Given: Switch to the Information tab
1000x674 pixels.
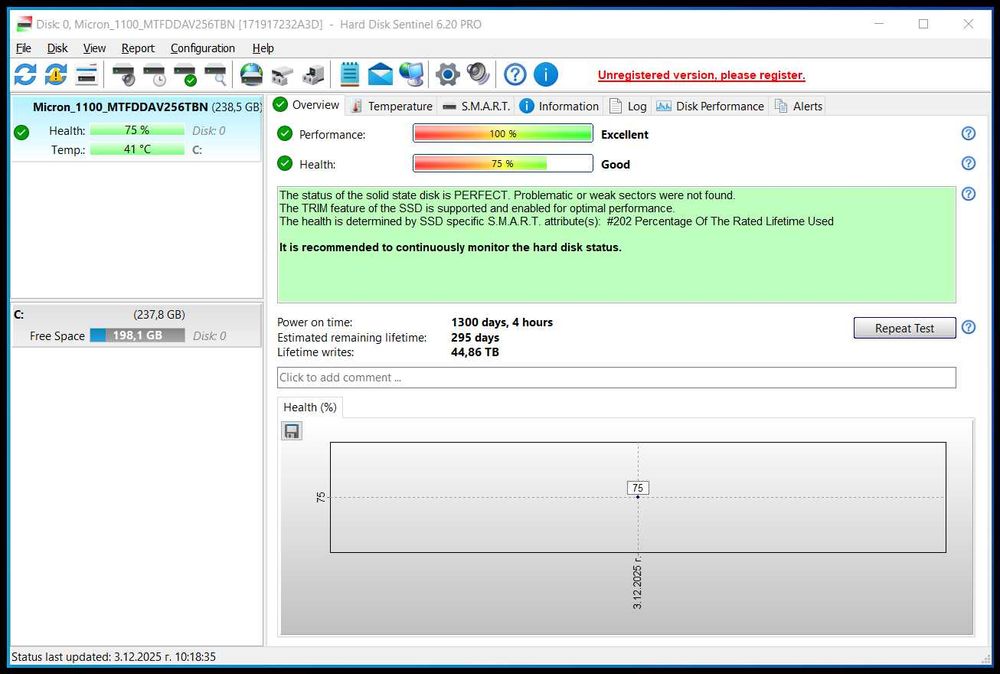Looking at the screenshot, I should pyautogui.click(x=559, y=106).
